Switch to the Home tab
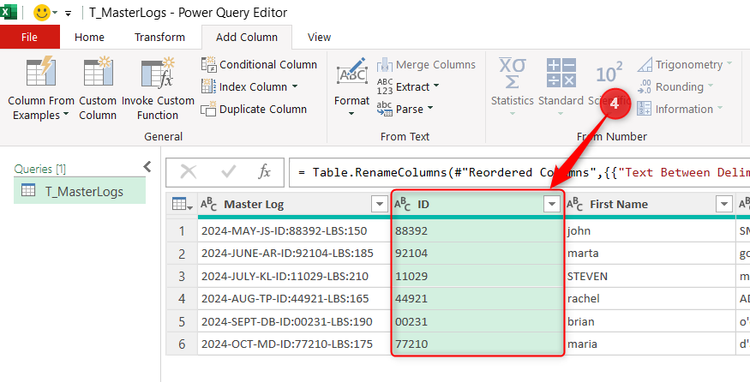Image resolution: width=750 pixels, height=382 pixels. (89, 37)
